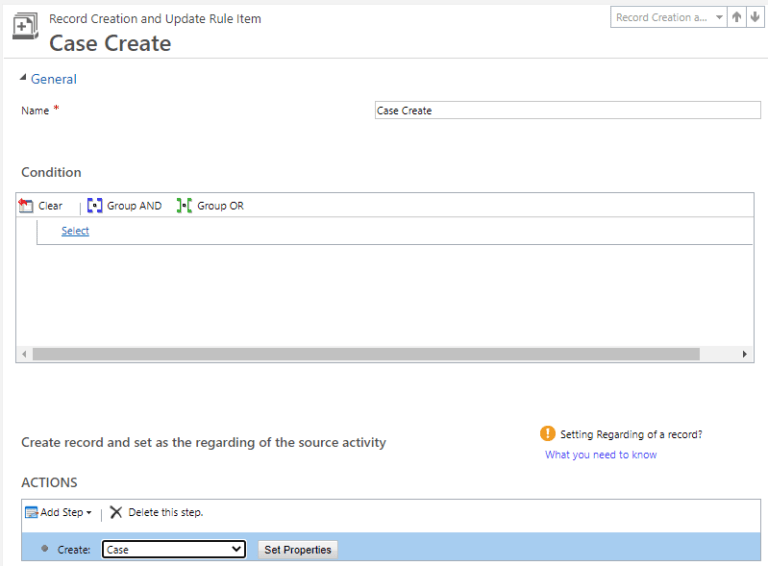Select the Group AND icon

pyautogui.click(x=95, y=206)
